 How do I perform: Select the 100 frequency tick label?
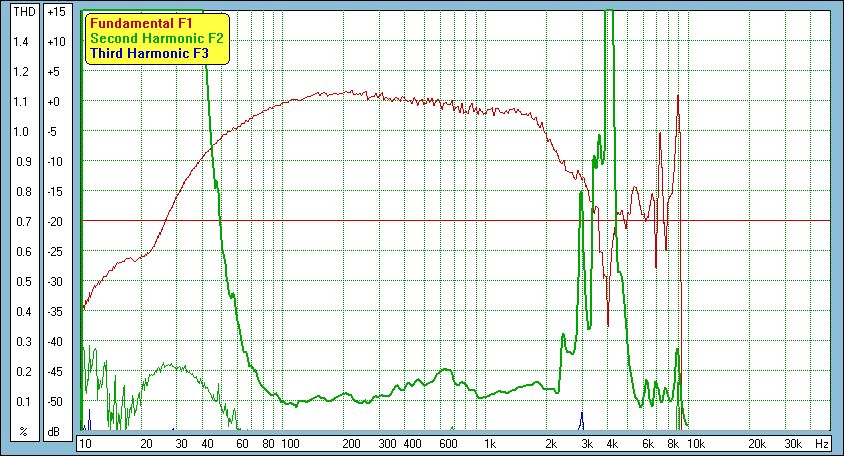pyautogui.click(x=290, y=443)
